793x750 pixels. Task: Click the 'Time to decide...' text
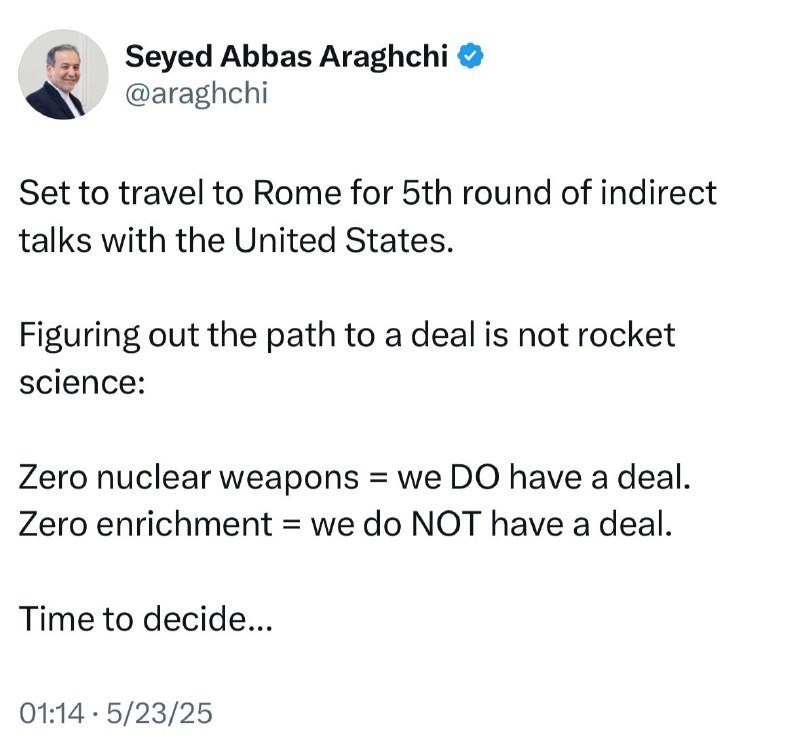pyautogui.click(x=146, y=619)
